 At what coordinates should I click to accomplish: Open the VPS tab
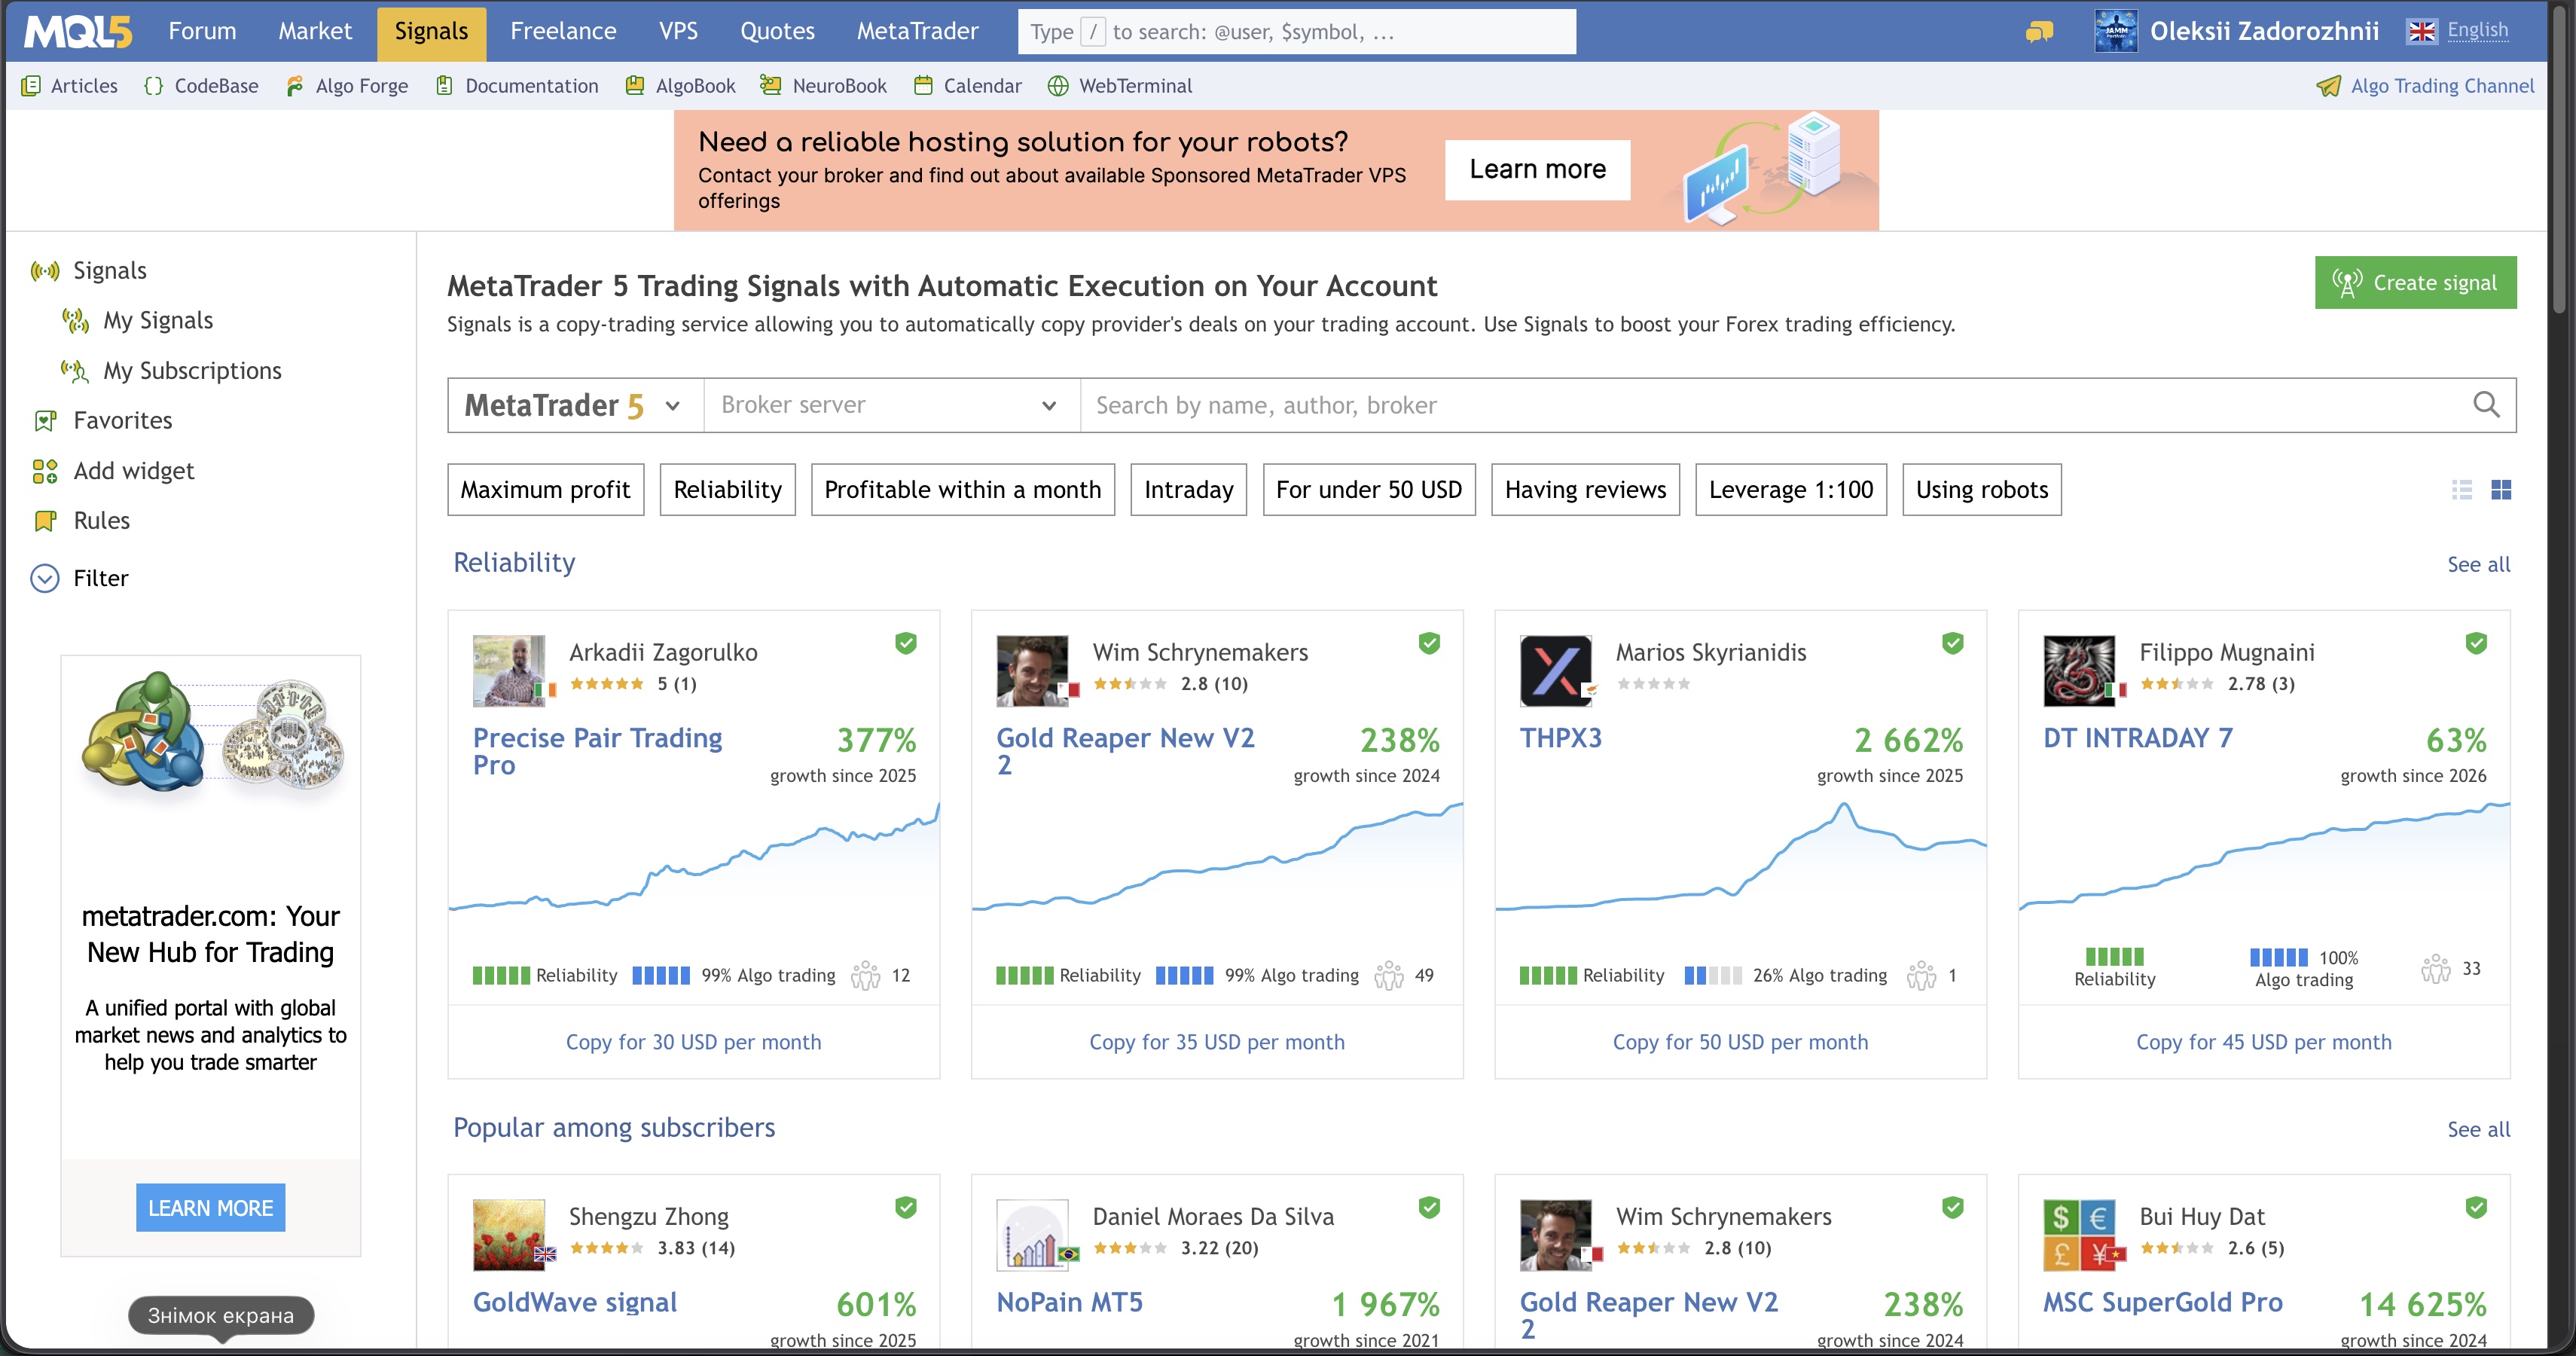pos(678,31)
